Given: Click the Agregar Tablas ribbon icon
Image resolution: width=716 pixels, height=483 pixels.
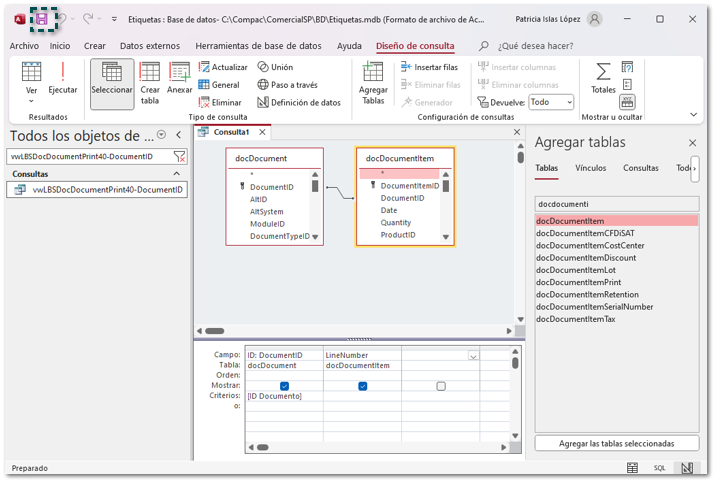Looking at the screenshot, I should point(373,82).
